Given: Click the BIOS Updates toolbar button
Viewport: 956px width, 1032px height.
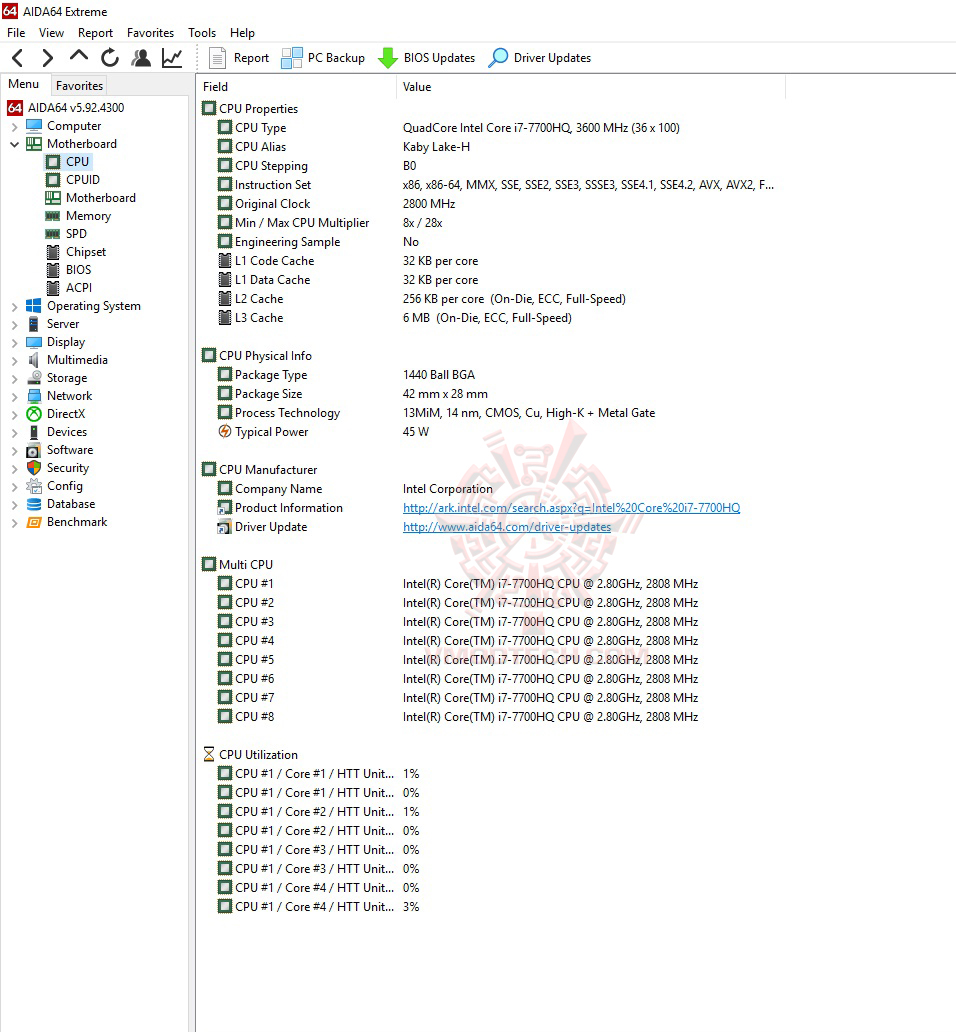Looking at the screenshot, I should coord(426,58).
